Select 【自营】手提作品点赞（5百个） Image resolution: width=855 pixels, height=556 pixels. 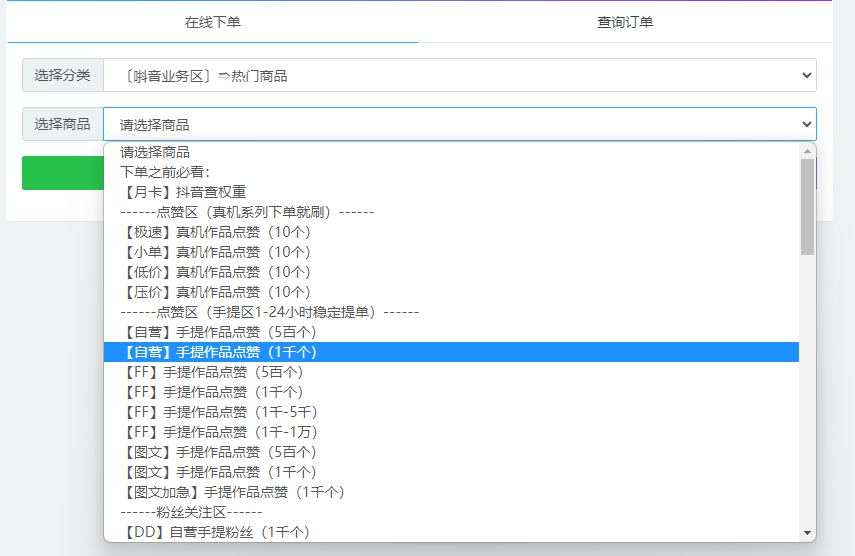click(x=221, y=332)
